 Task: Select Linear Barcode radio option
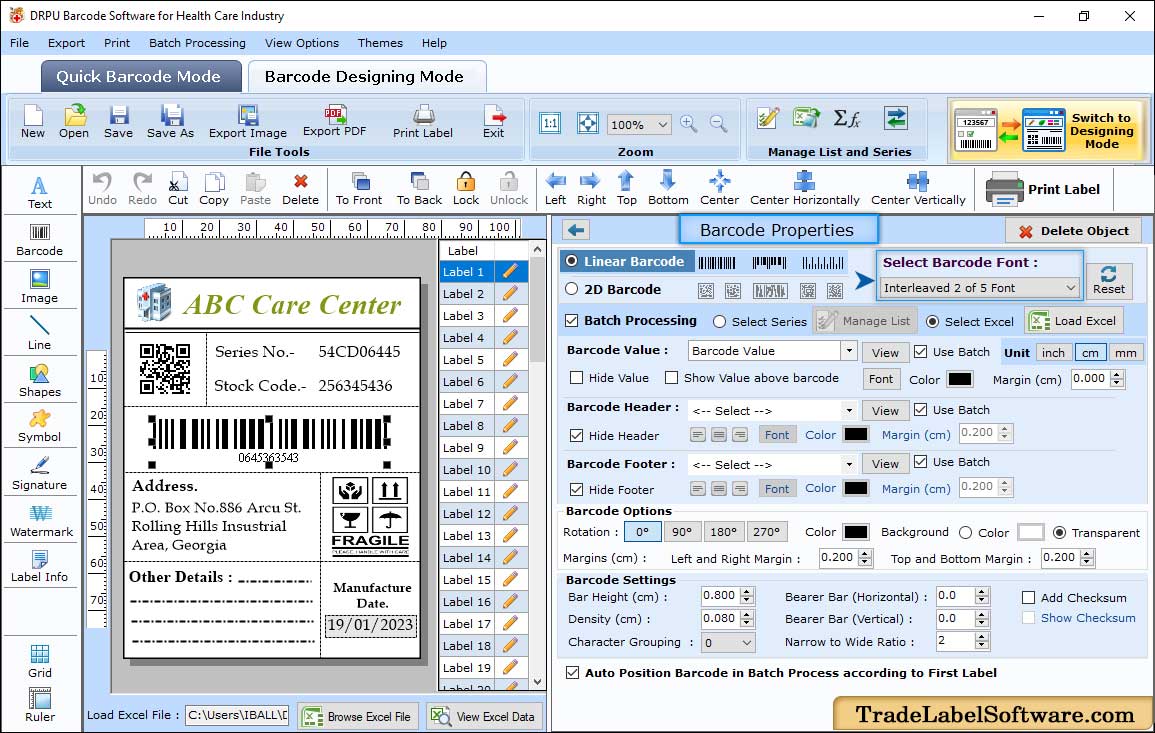click(572, 261)
